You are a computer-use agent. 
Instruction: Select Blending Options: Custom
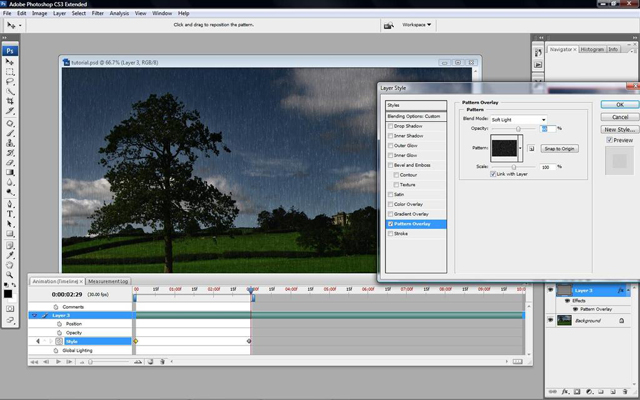pyautogui.click(x=416, y=116)
